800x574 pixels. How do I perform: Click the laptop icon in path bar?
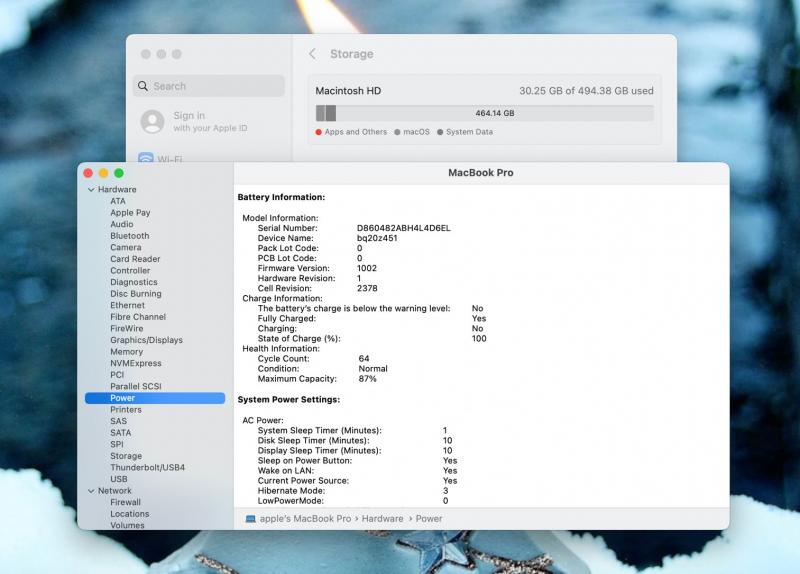pyautogui.click(x=251, y=519)
